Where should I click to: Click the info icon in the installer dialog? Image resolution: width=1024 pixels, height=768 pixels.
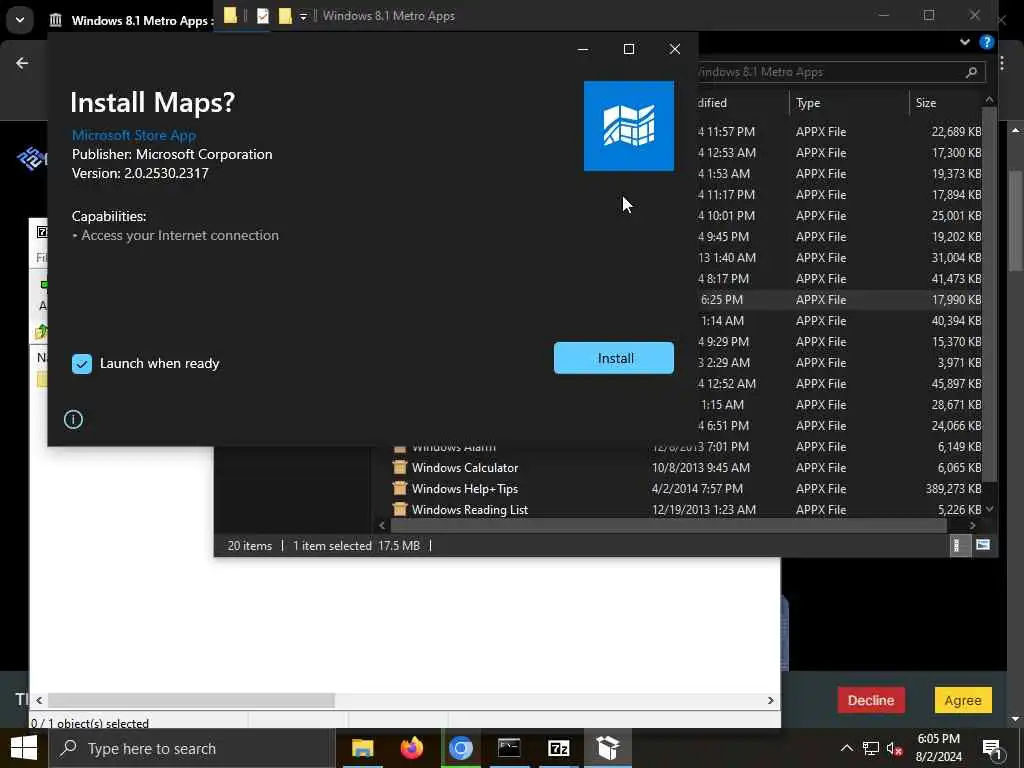[x=73, y=419]
